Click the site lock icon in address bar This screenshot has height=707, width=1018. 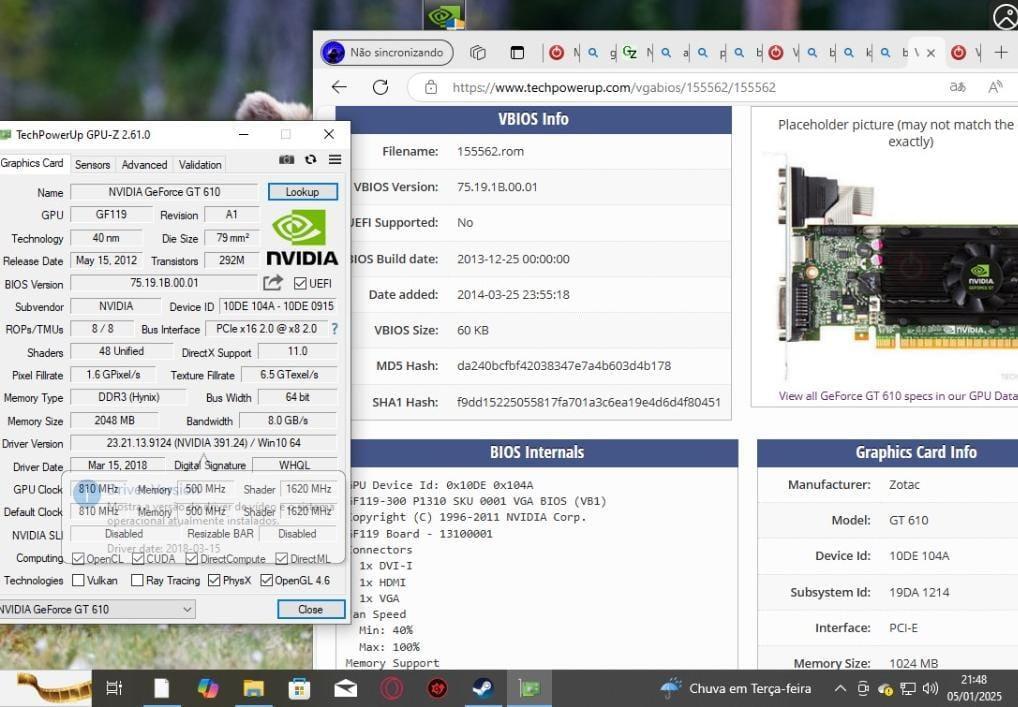click(x=430, y=87)
